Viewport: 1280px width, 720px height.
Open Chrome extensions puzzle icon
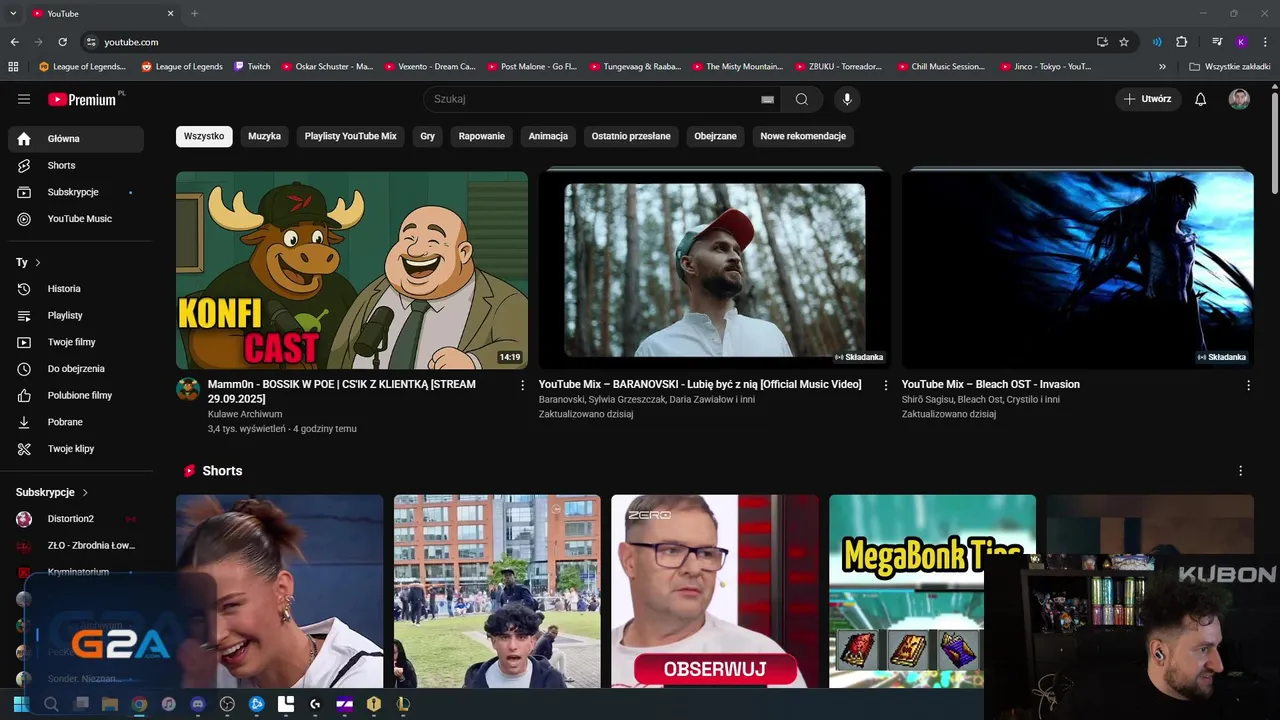(x=1181, y=42)
